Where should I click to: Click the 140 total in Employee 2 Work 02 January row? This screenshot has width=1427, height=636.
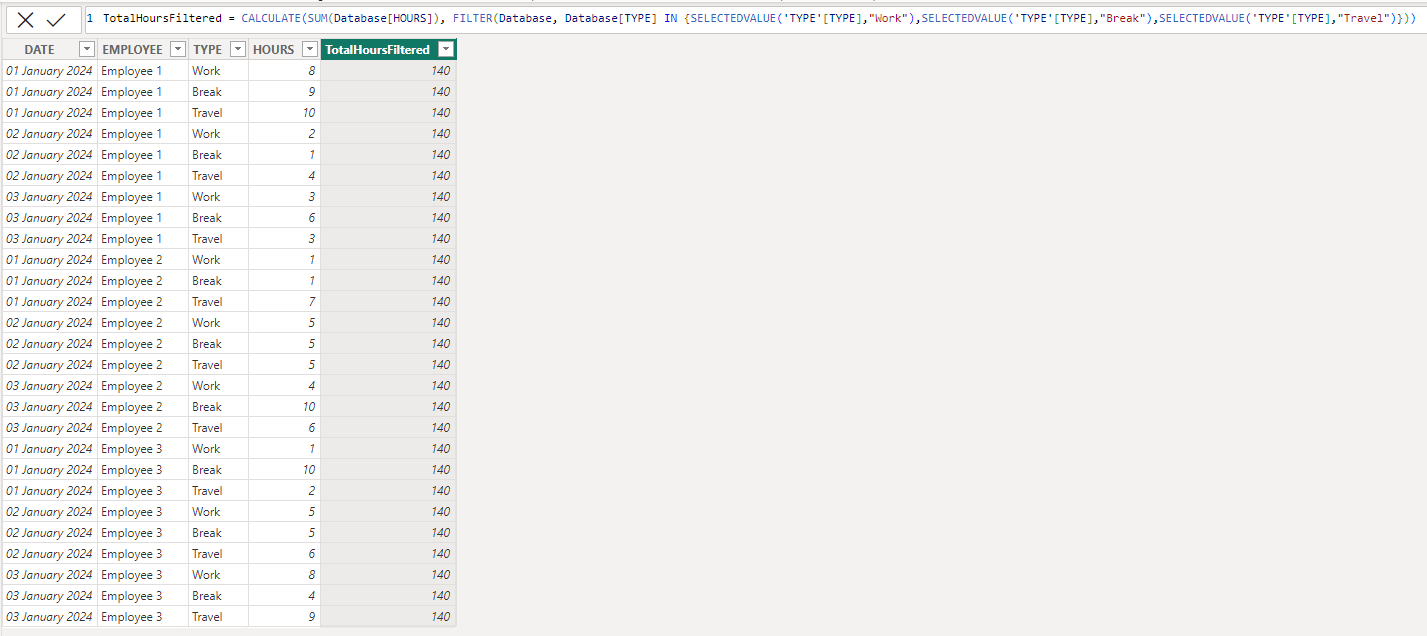388,323
